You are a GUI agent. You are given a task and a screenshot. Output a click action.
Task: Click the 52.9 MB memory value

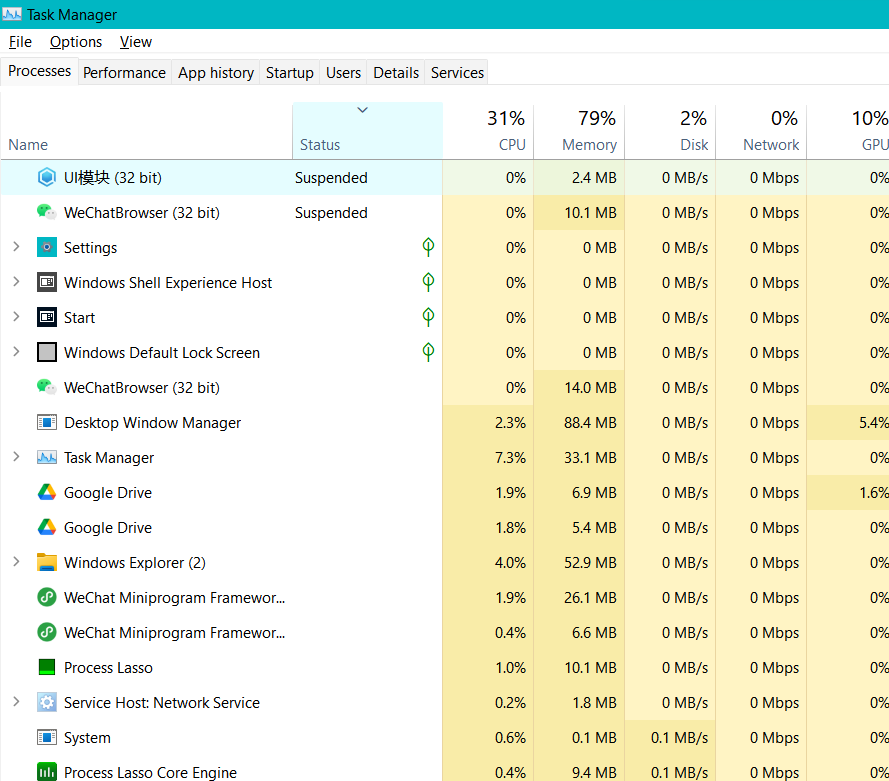click(x=590, y=563)
